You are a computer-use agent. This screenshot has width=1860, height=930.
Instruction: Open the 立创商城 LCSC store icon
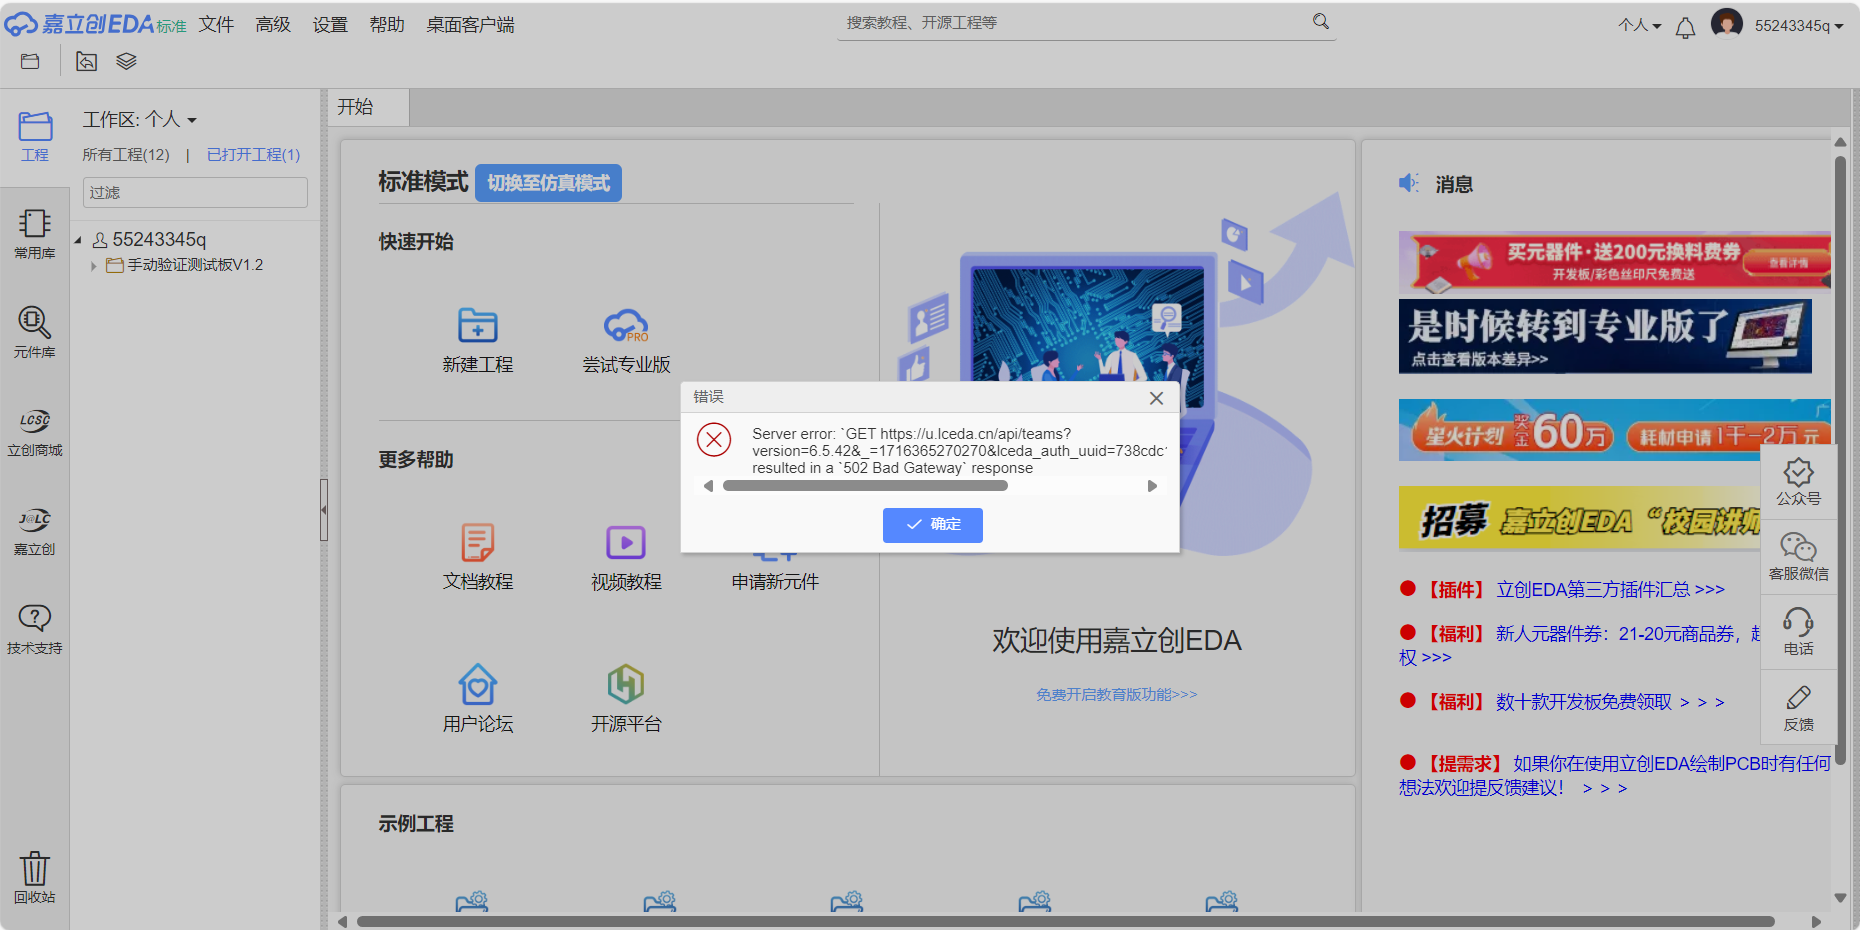pyautogui.click(x=34, y=431)
